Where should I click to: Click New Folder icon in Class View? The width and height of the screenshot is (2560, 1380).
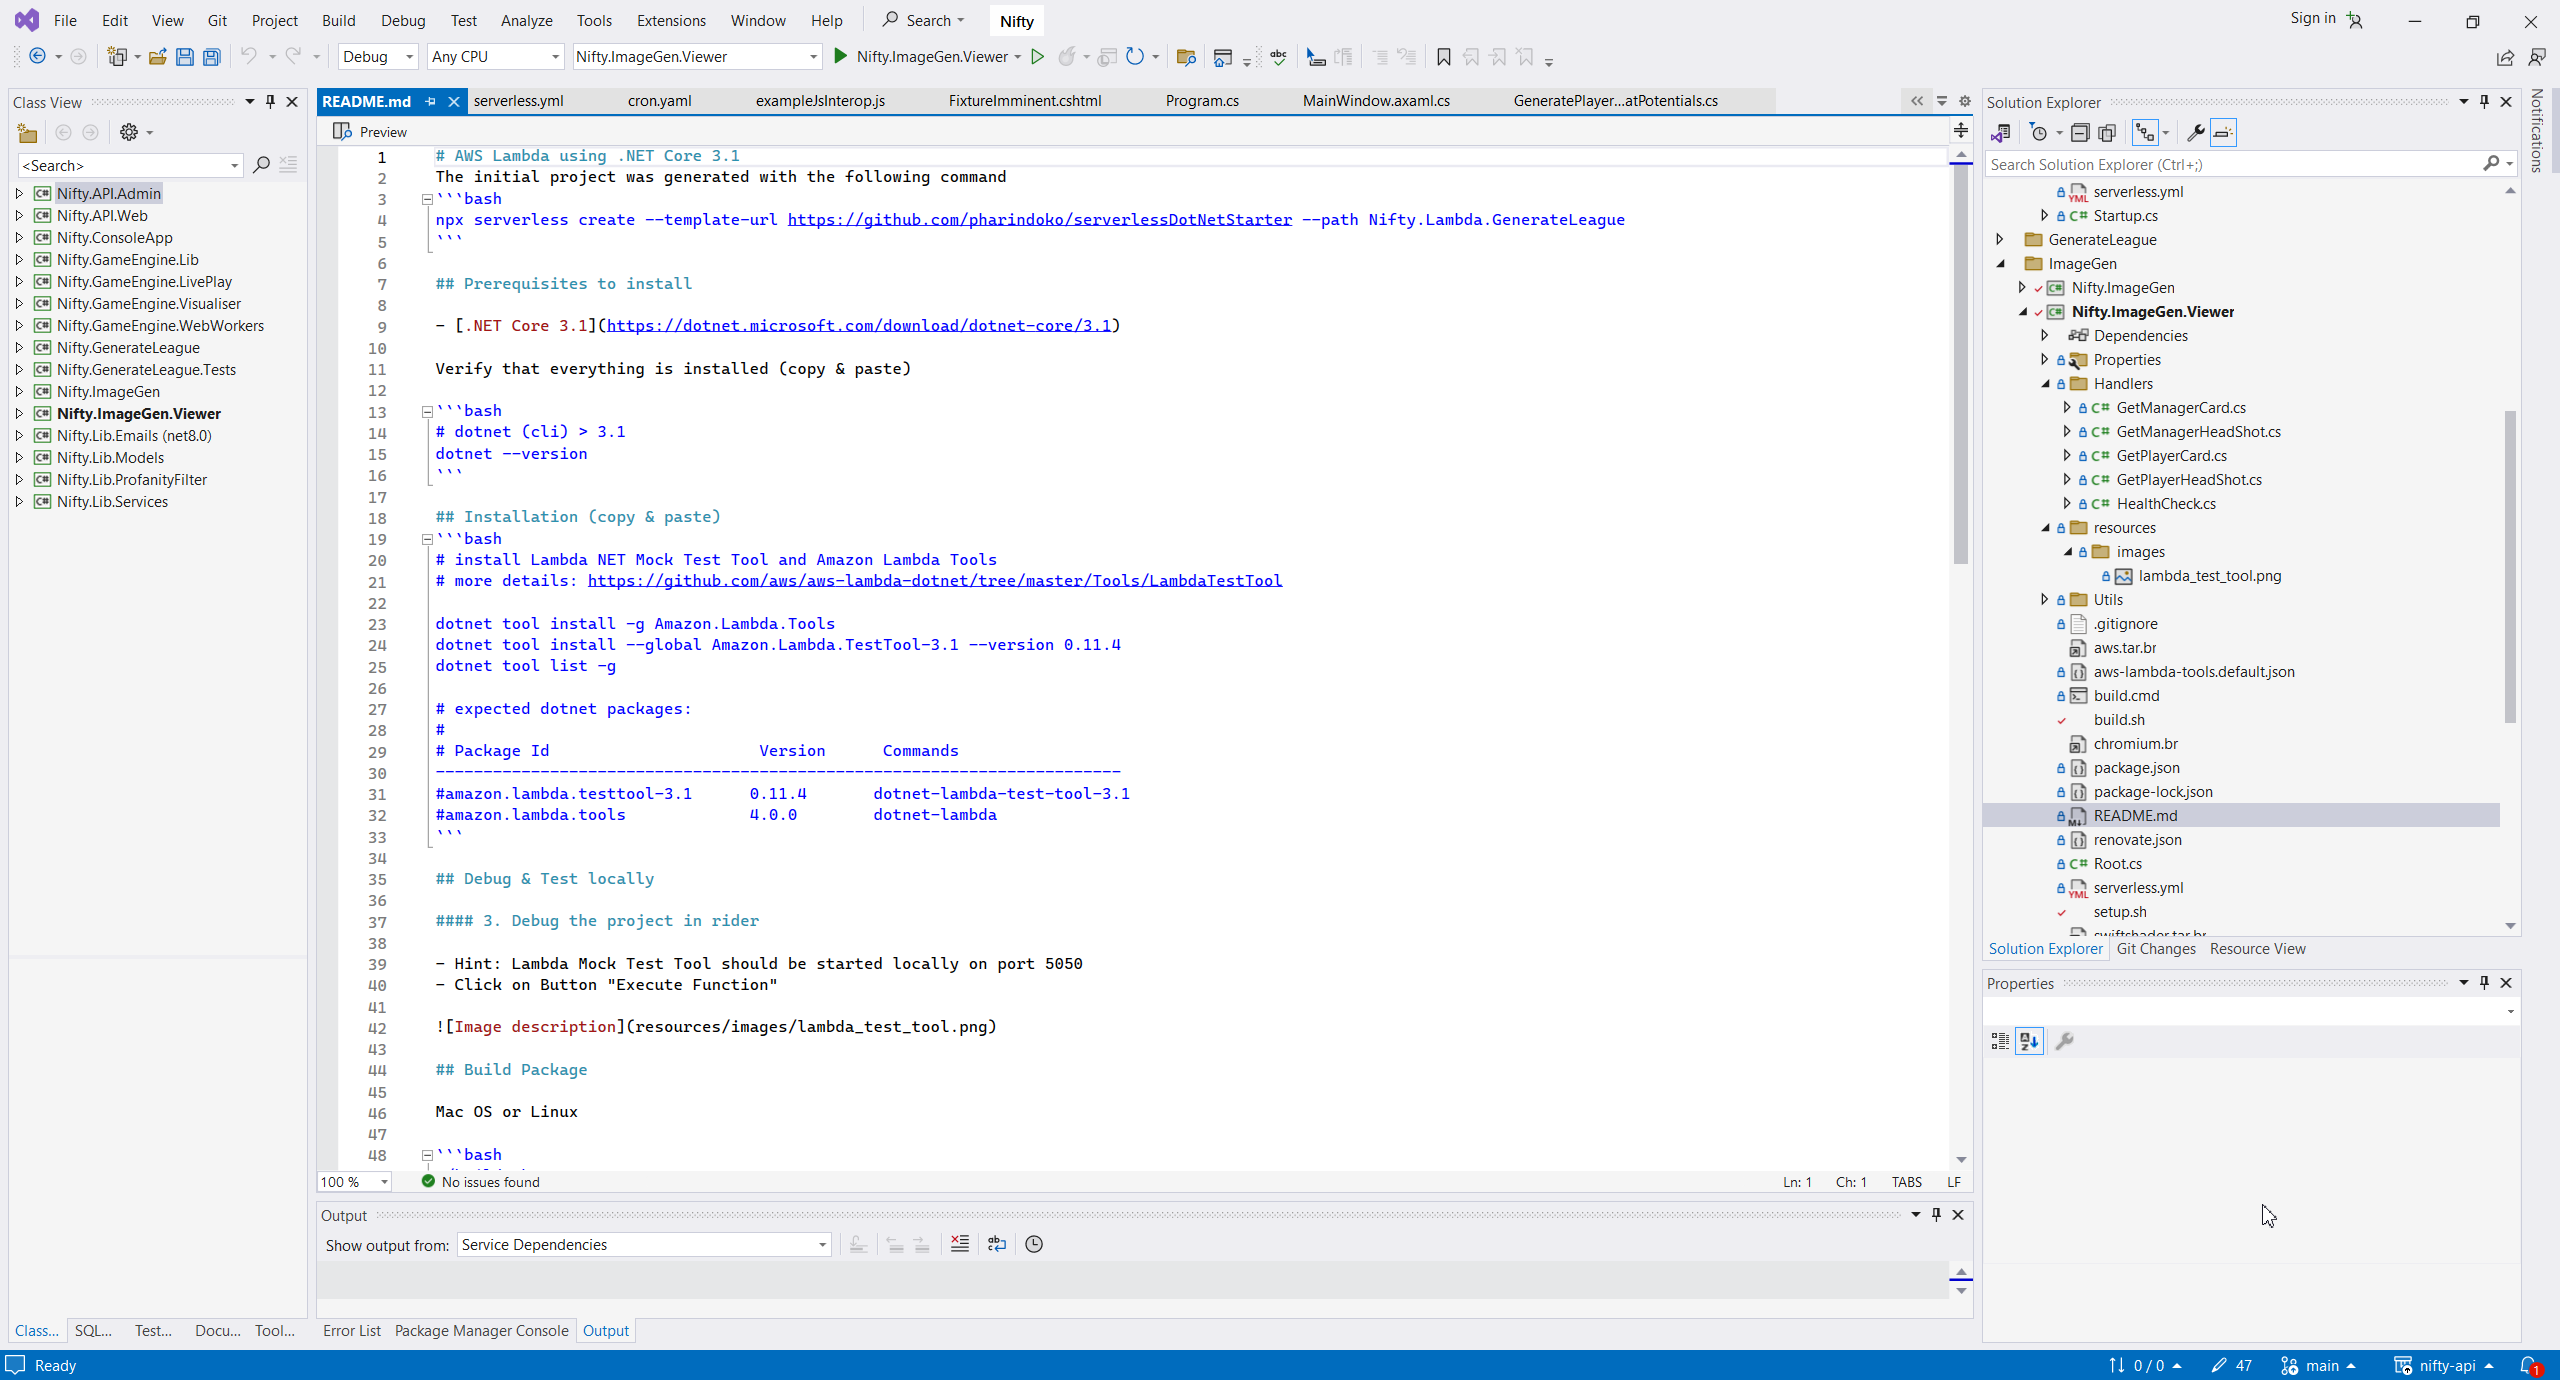[x=27, y=132]
